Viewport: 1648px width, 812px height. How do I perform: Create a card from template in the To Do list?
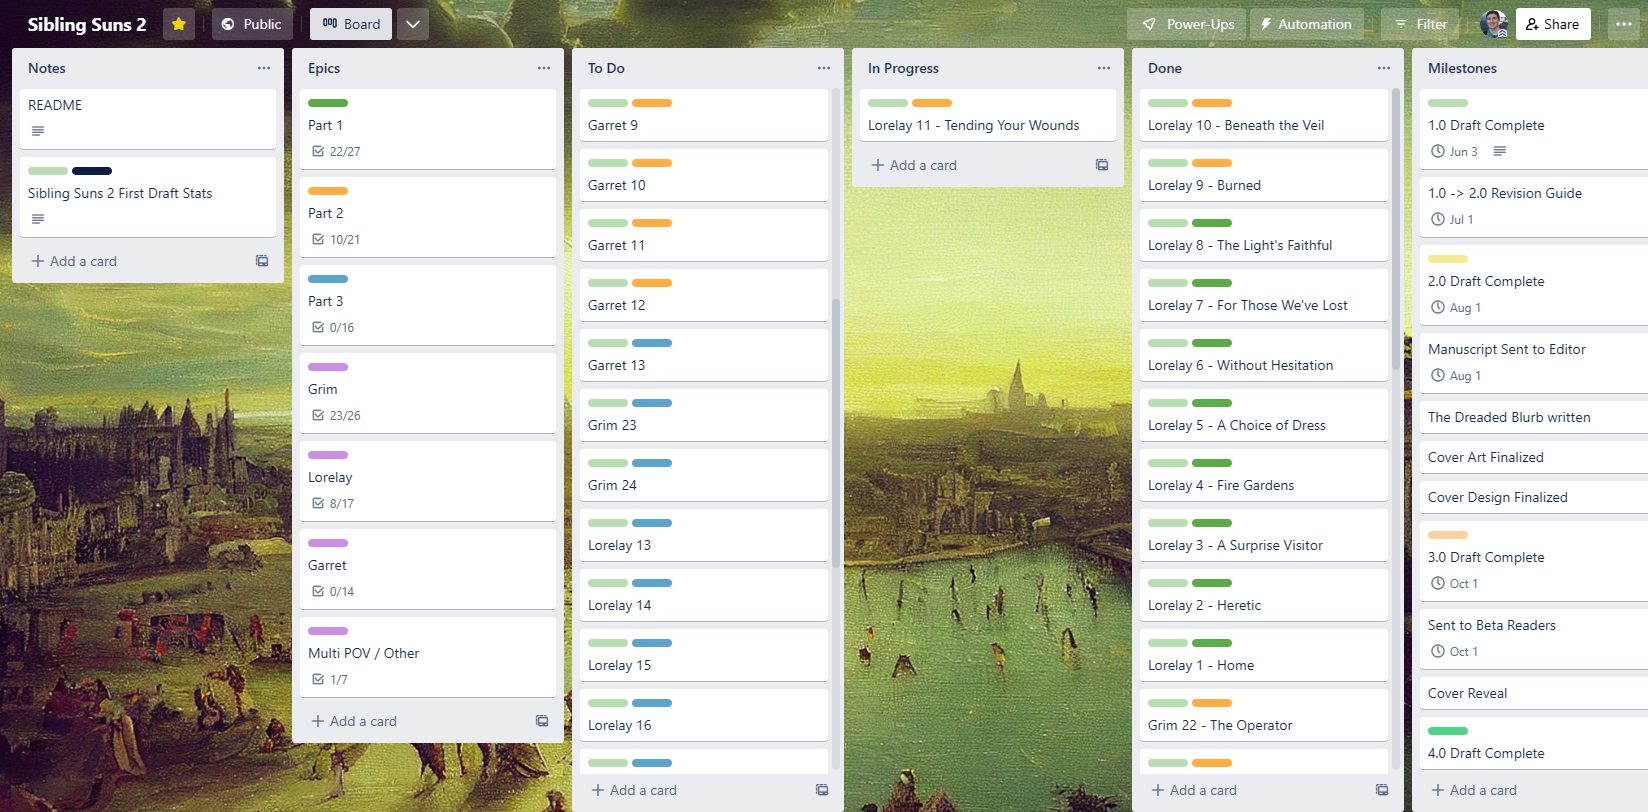pyautogui.click(x=822, y=790)
